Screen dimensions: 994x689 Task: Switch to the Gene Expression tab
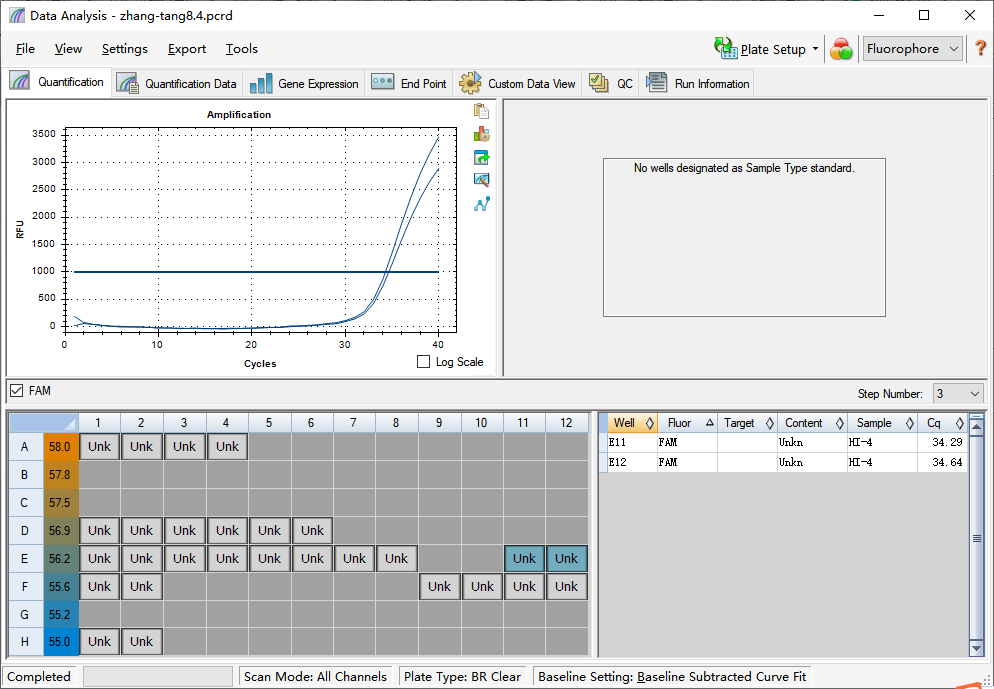pyautogui.click(x=304, y=84)
